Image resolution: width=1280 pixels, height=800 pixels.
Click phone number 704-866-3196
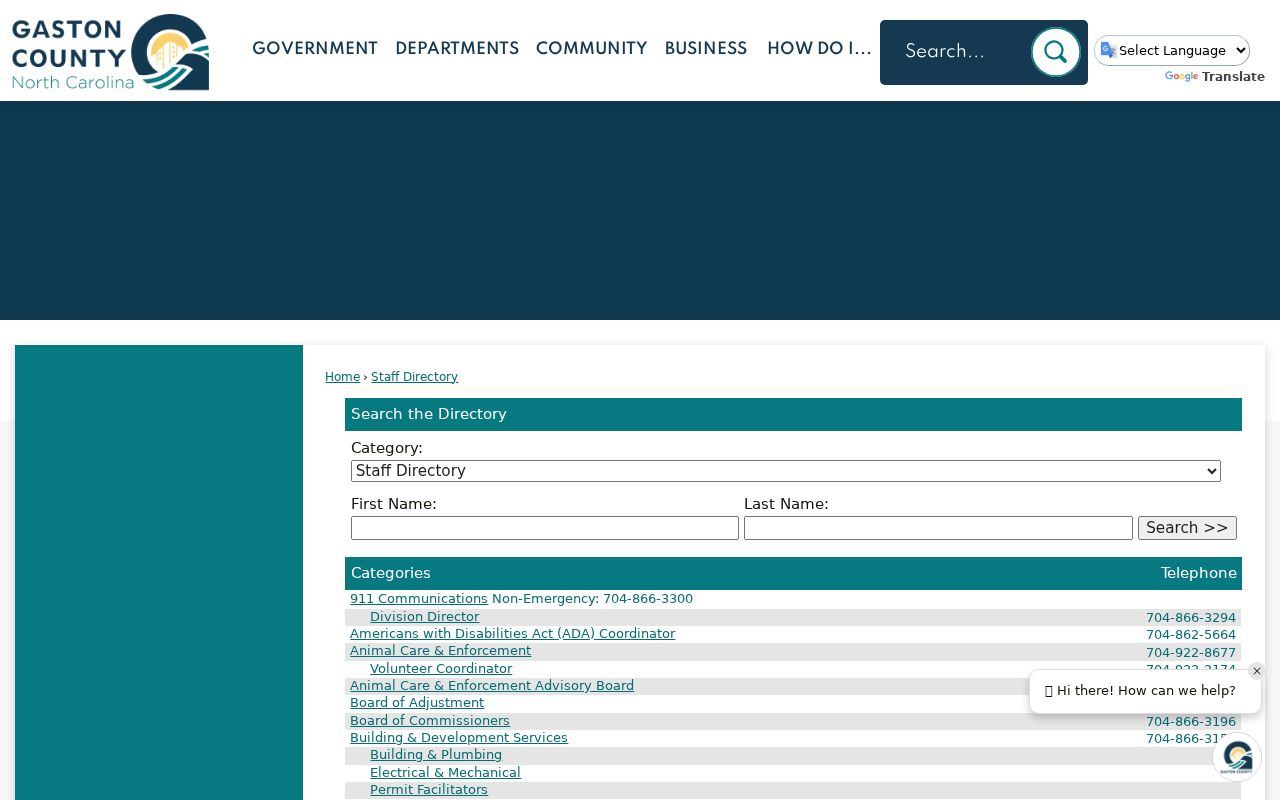pos(1191,722)
